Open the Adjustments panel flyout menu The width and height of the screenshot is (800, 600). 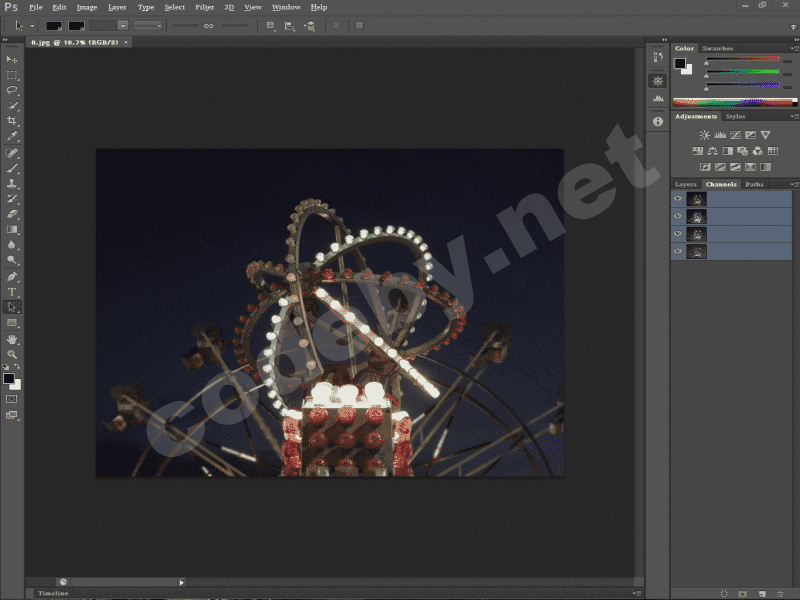coord(794,117)
